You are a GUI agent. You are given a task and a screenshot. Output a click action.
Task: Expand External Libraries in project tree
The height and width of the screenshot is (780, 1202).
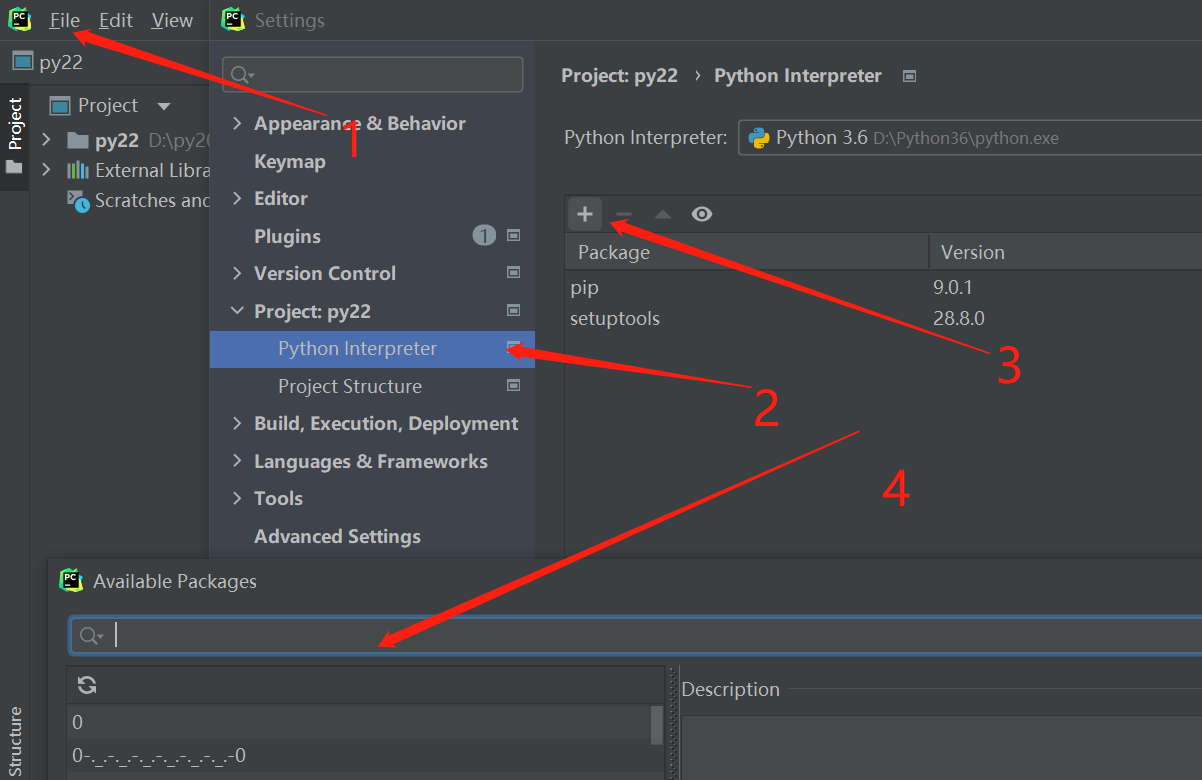(x=46, y=170)
